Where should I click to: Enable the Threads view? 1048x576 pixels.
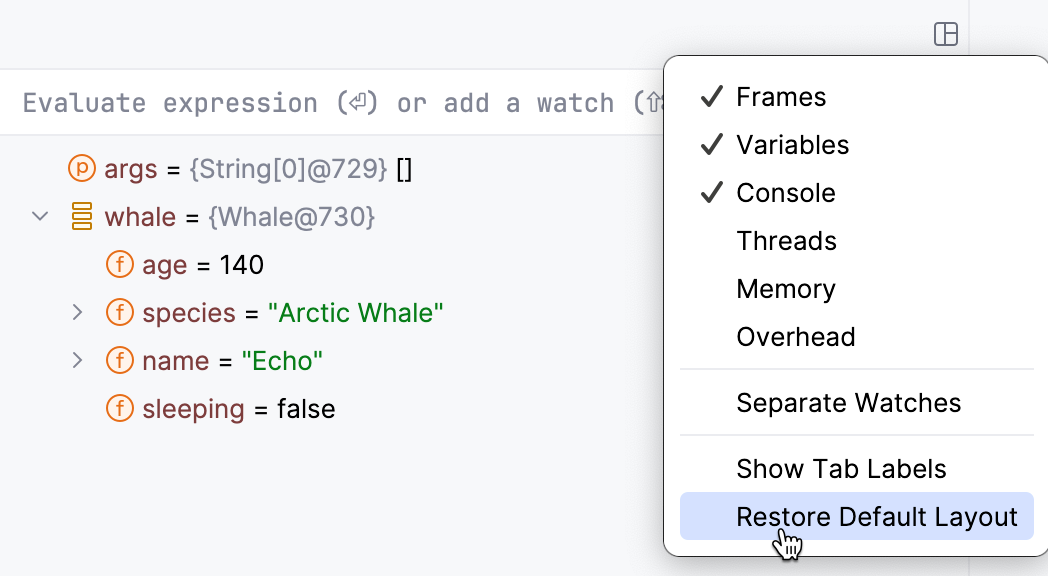[786, 240]
